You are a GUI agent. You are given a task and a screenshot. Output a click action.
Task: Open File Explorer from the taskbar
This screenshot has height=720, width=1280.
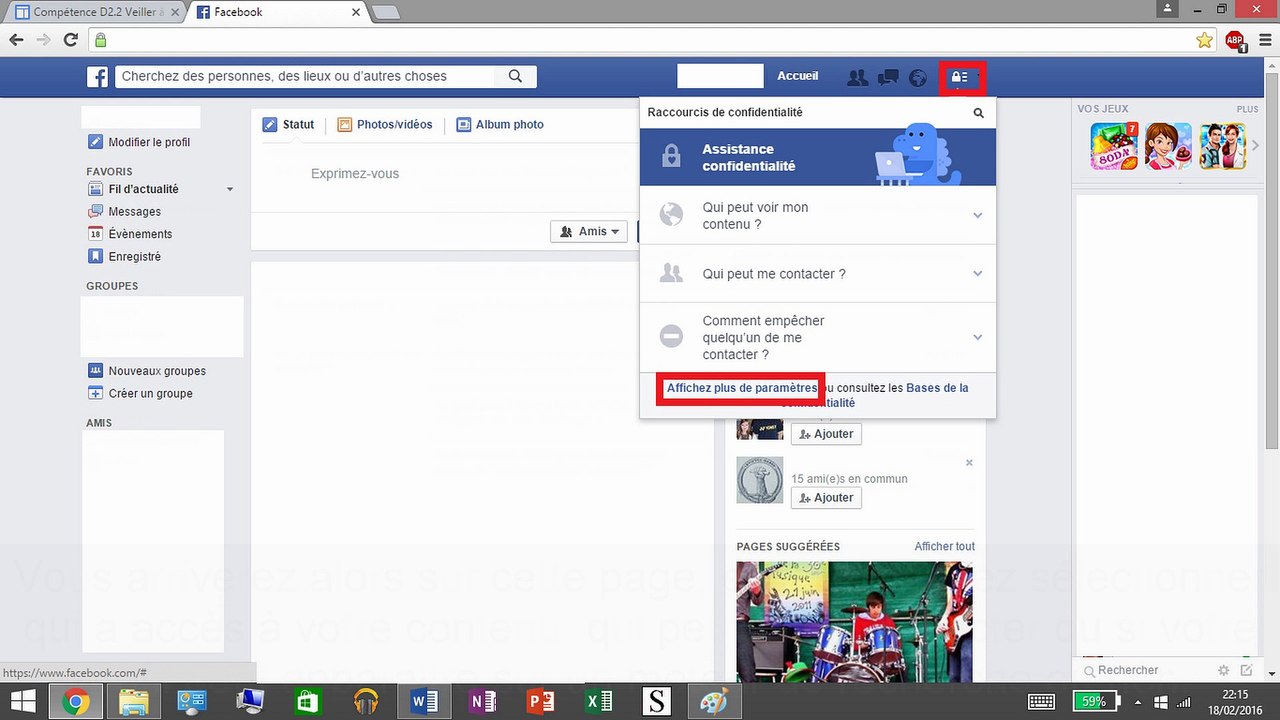point(133,702)
